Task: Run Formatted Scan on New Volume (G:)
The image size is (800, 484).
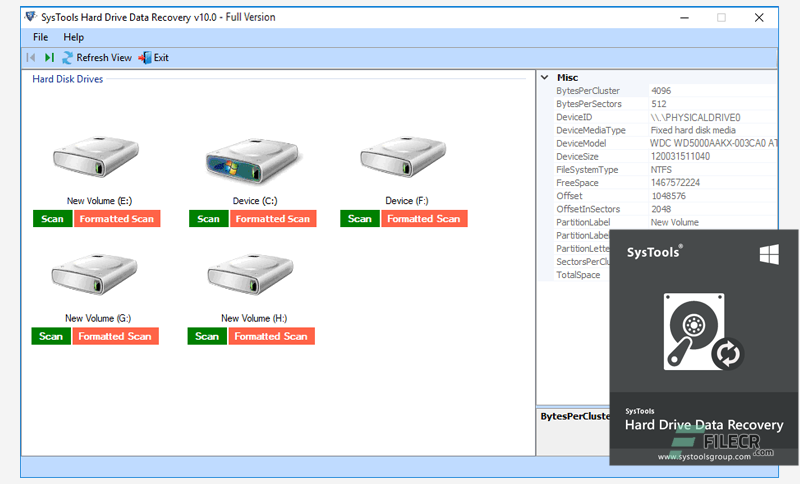Action: (x=115, y=336)
